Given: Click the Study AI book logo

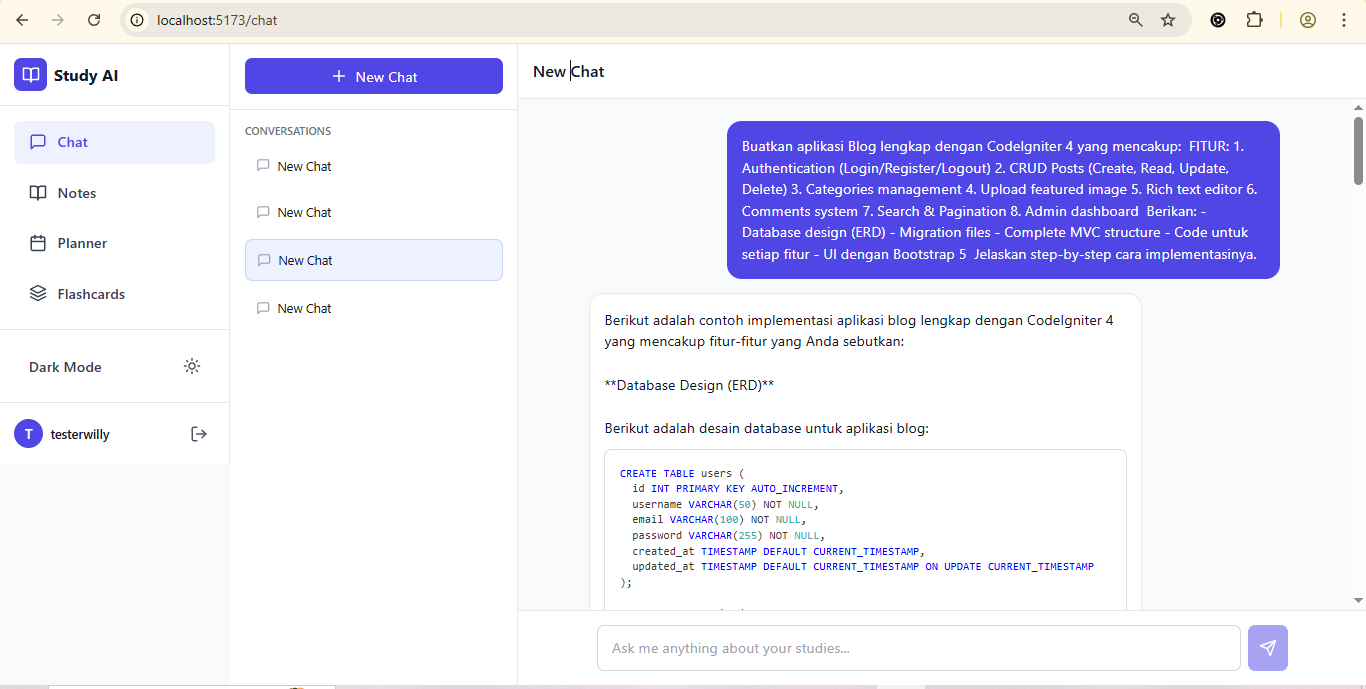Looking at the screenshot, I should (x=30, y=75).
